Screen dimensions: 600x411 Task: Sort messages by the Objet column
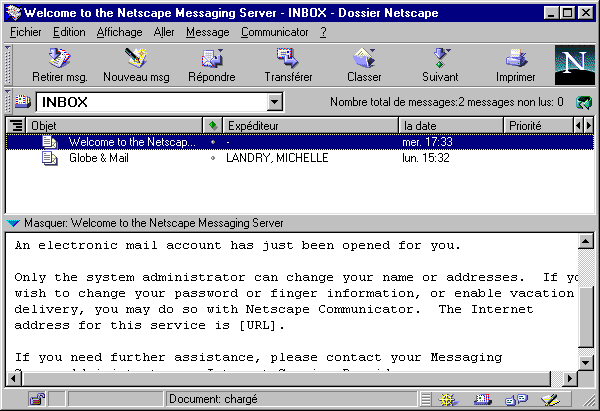(114, 126)
